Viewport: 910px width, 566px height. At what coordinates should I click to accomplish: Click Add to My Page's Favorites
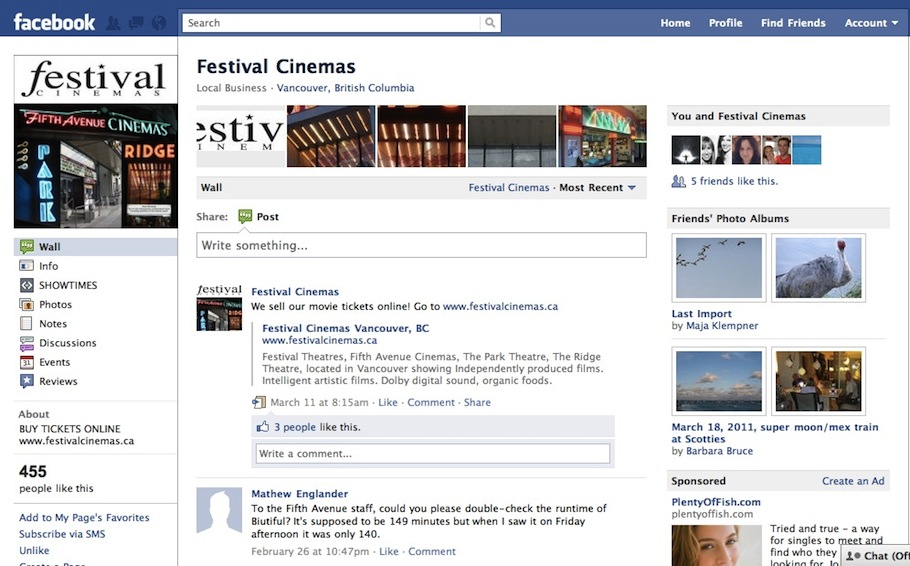84,518
